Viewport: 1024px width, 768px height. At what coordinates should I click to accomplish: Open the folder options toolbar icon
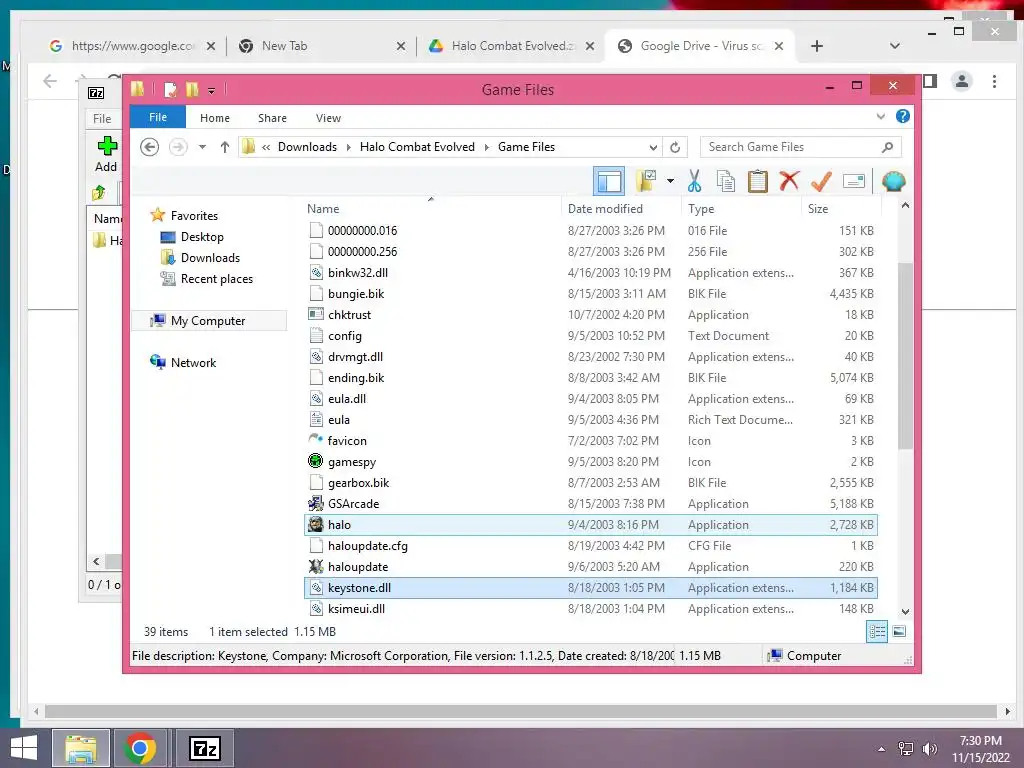(647, 181)
